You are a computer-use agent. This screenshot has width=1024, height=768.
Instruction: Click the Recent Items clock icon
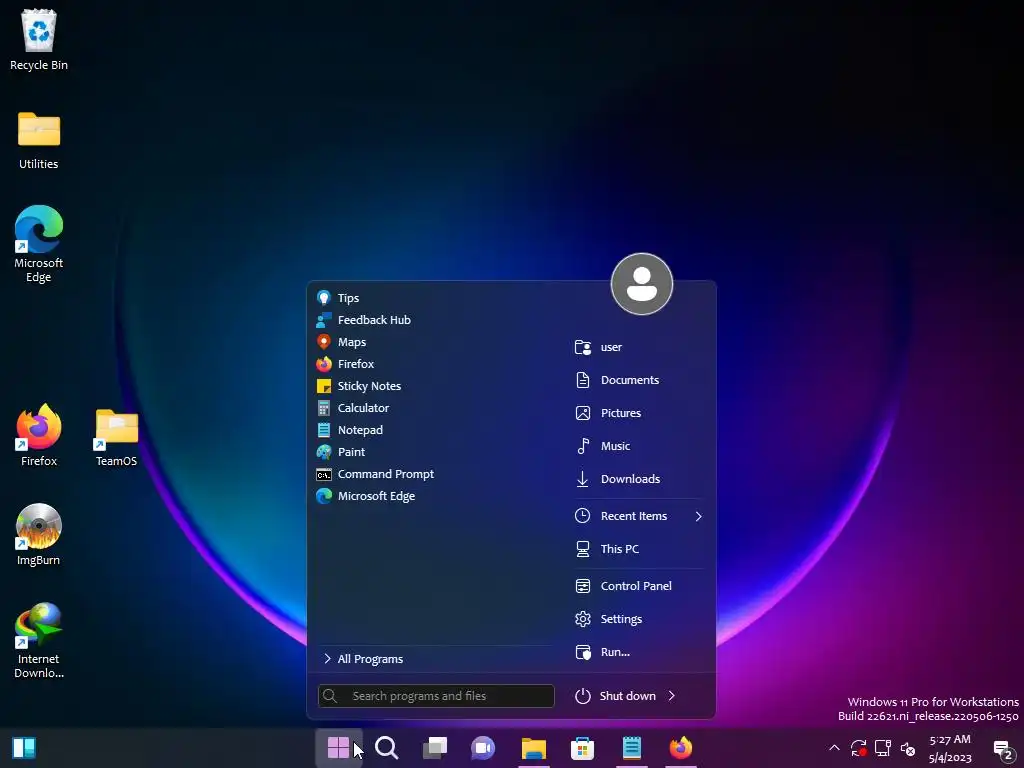coord(583,516)
